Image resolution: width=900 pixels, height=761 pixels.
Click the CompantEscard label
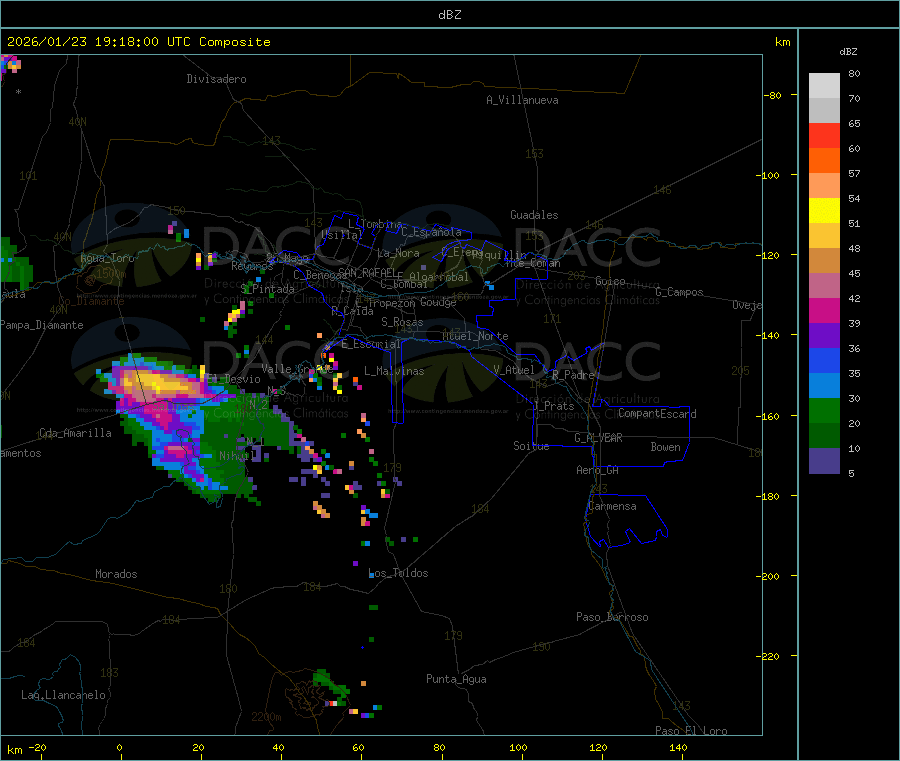[657, 413]
